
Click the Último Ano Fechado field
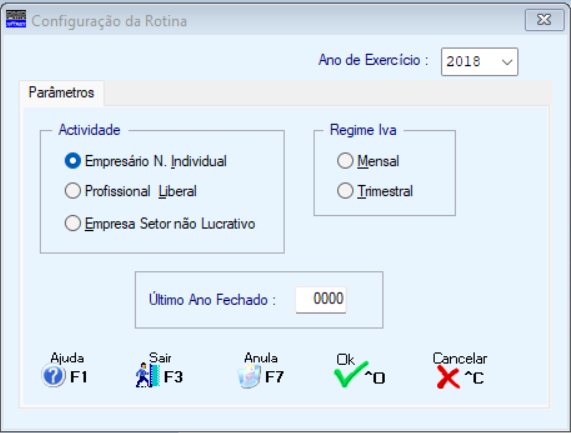coord(321,299)
